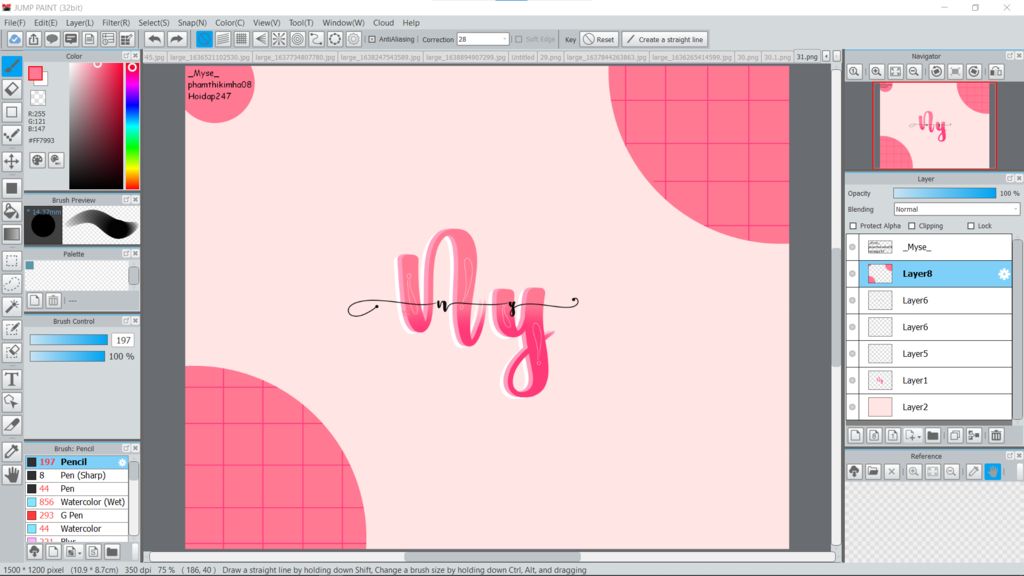The height and width of the screenshot is (576, 1024).
Task: Enable the concentric circle snap
Action: (298, 39)
